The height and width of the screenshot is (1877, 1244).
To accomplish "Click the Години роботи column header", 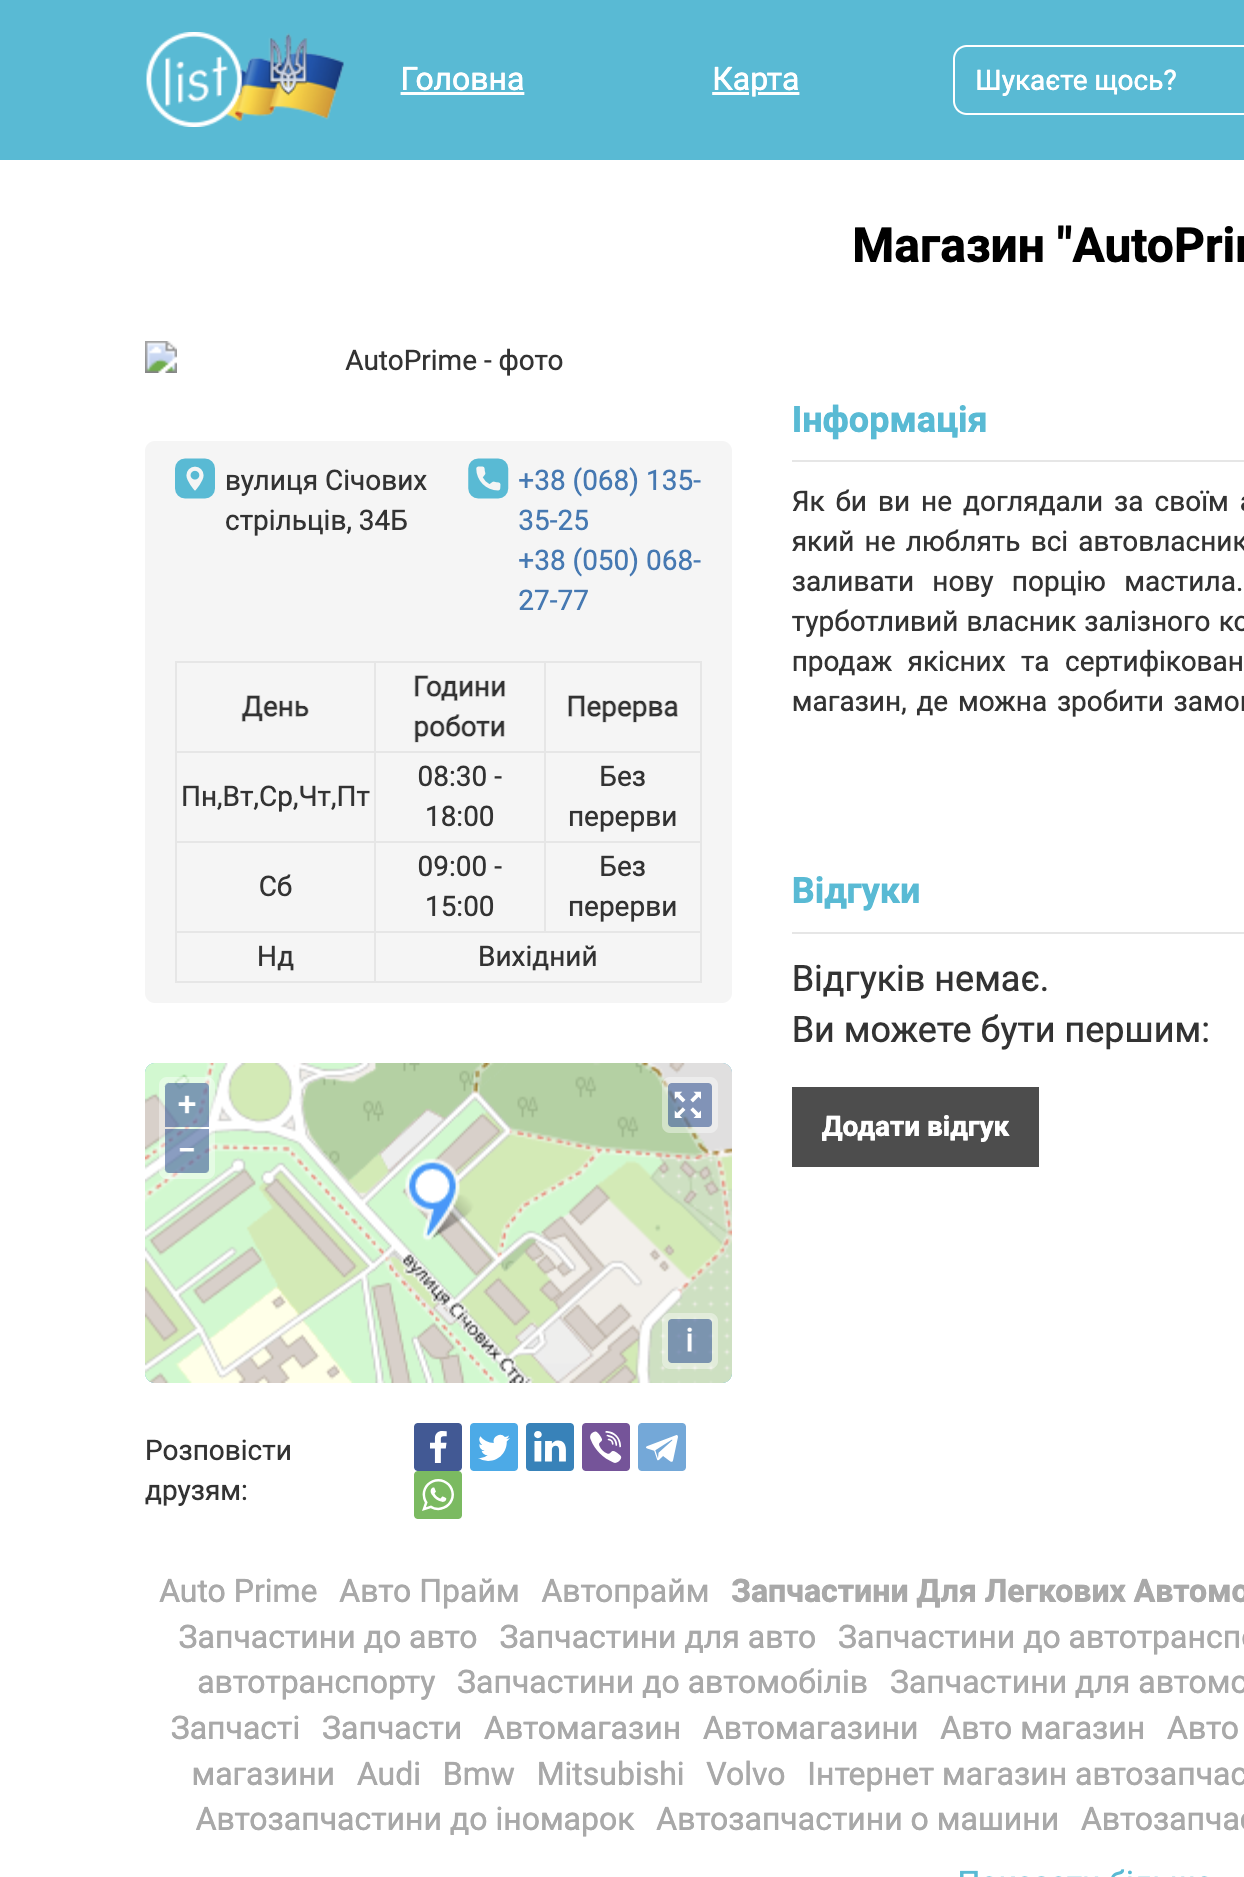I will pyautogui.click(x=460, y=707).
